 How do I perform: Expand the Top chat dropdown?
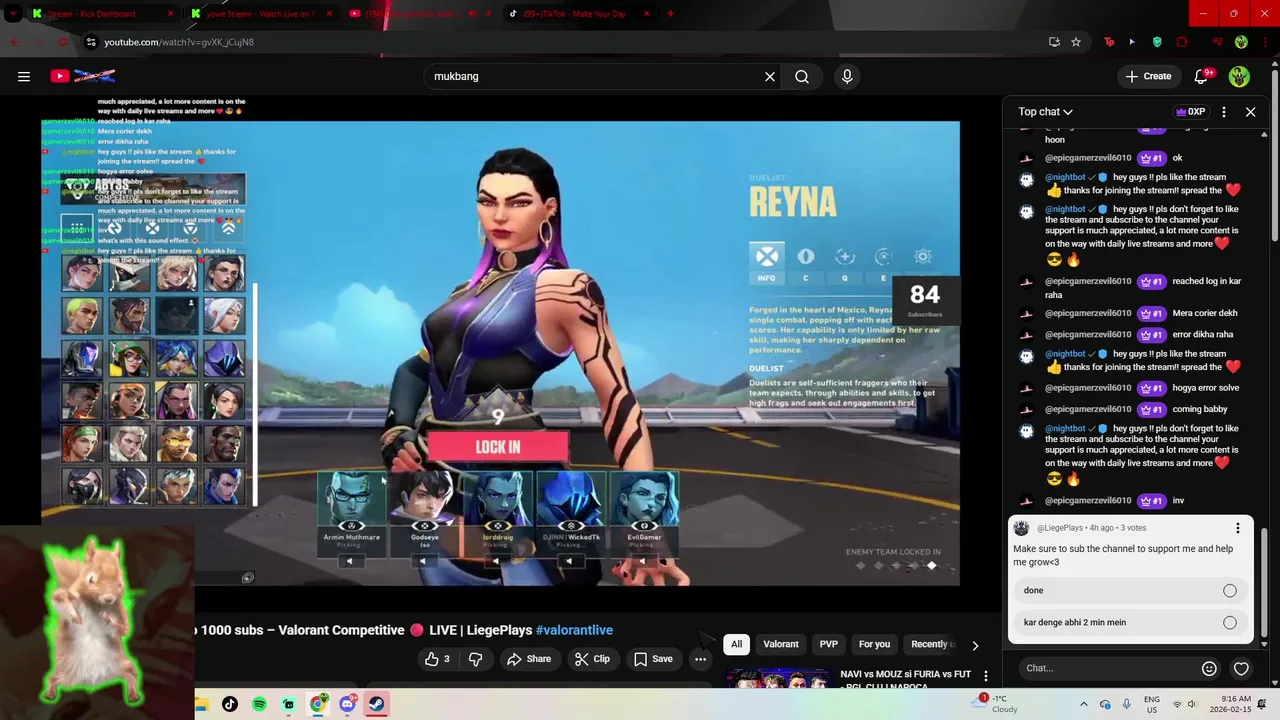tap(1046, 112)
